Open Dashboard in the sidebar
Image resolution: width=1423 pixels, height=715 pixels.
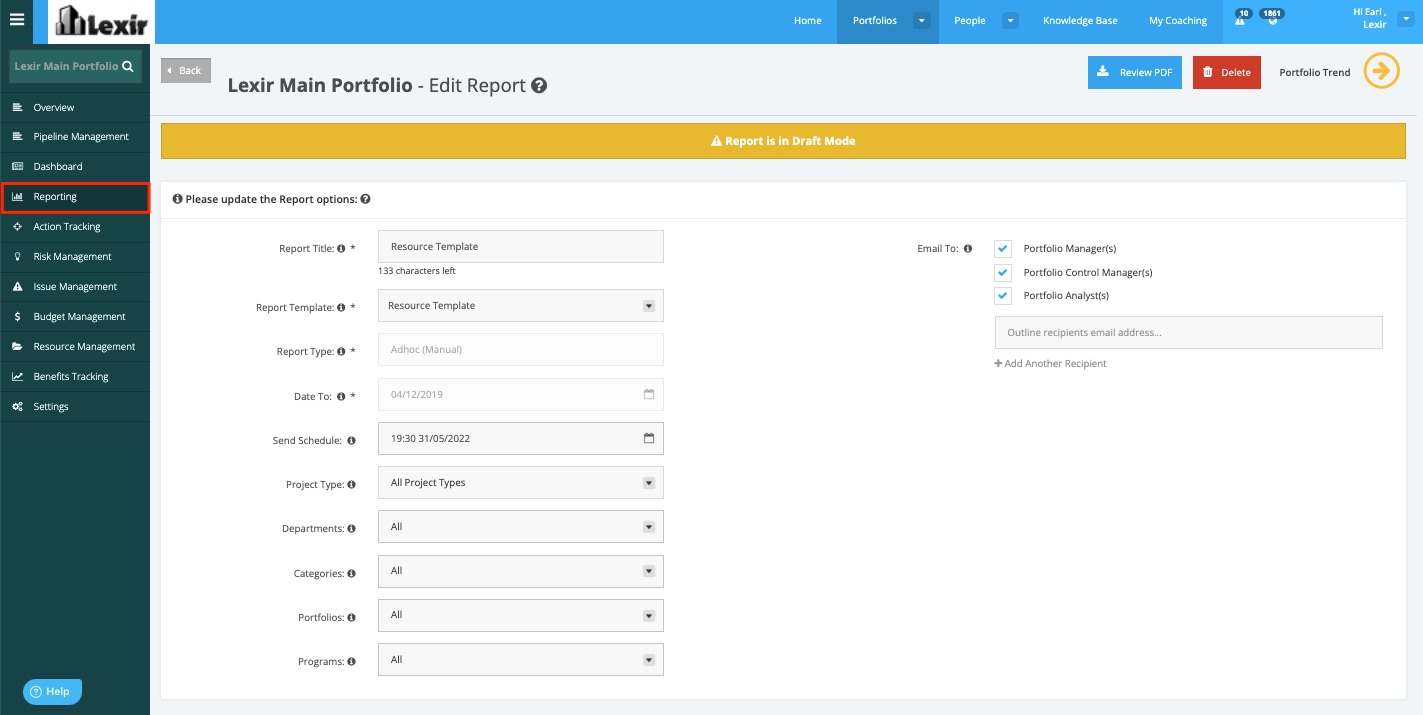[x=75, y=167]
